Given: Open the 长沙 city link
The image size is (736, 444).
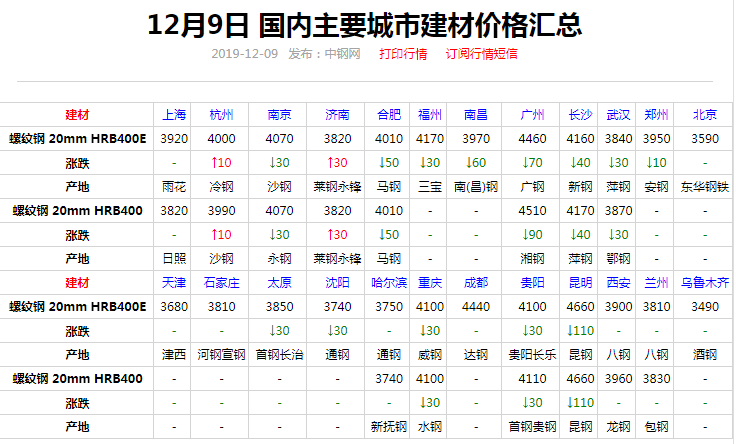Looking at the screenshot, I should click(x=580, y=115).
